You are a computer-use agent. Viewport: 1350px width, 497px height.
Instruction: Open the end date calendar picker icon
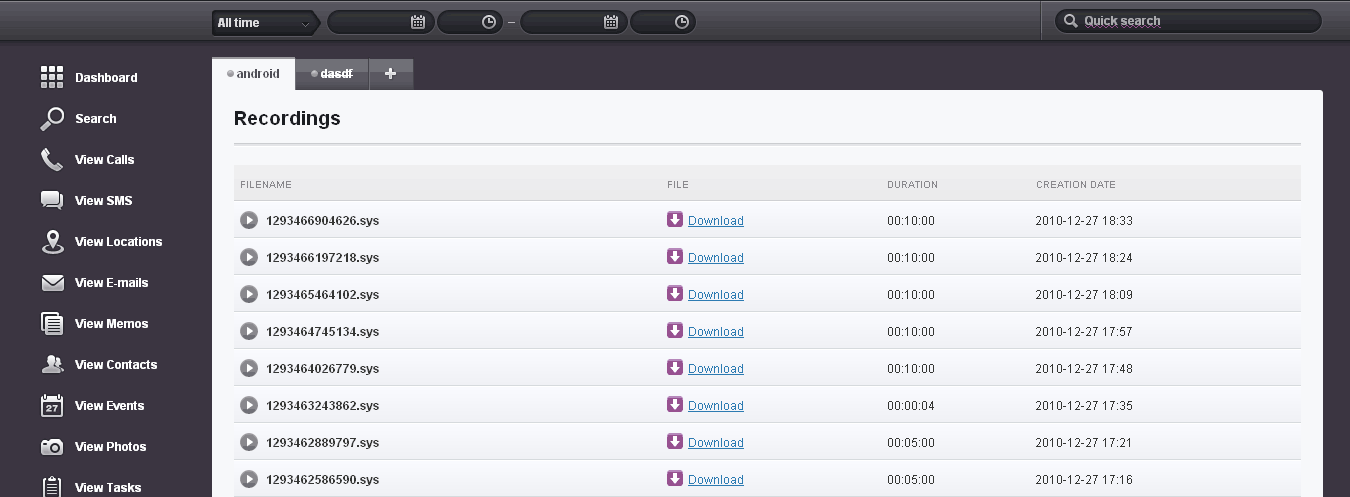611,22
